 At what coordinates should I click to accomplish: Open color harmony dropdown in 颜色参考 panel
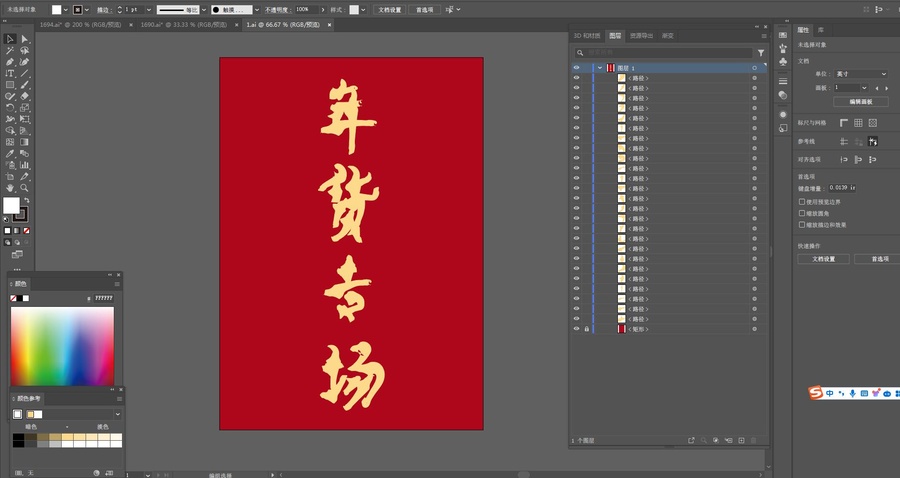tap(118, 414)
